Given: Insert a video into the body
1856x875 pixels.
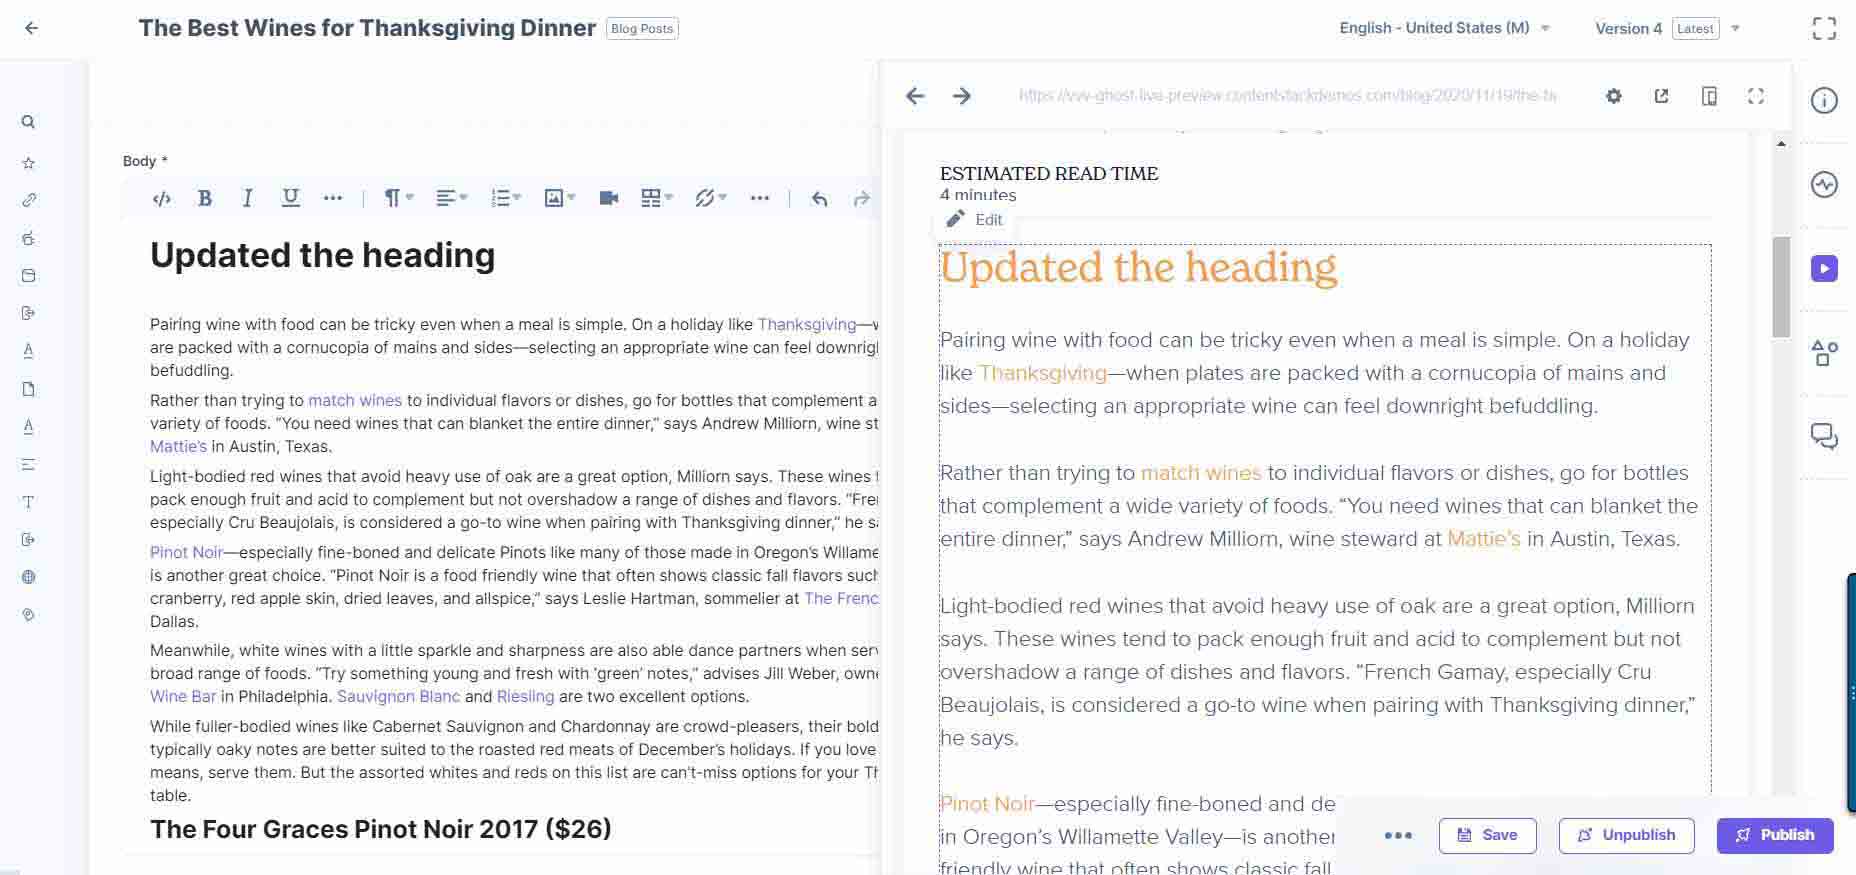Looking at the screenshot, I should click(x=608, y=198).
